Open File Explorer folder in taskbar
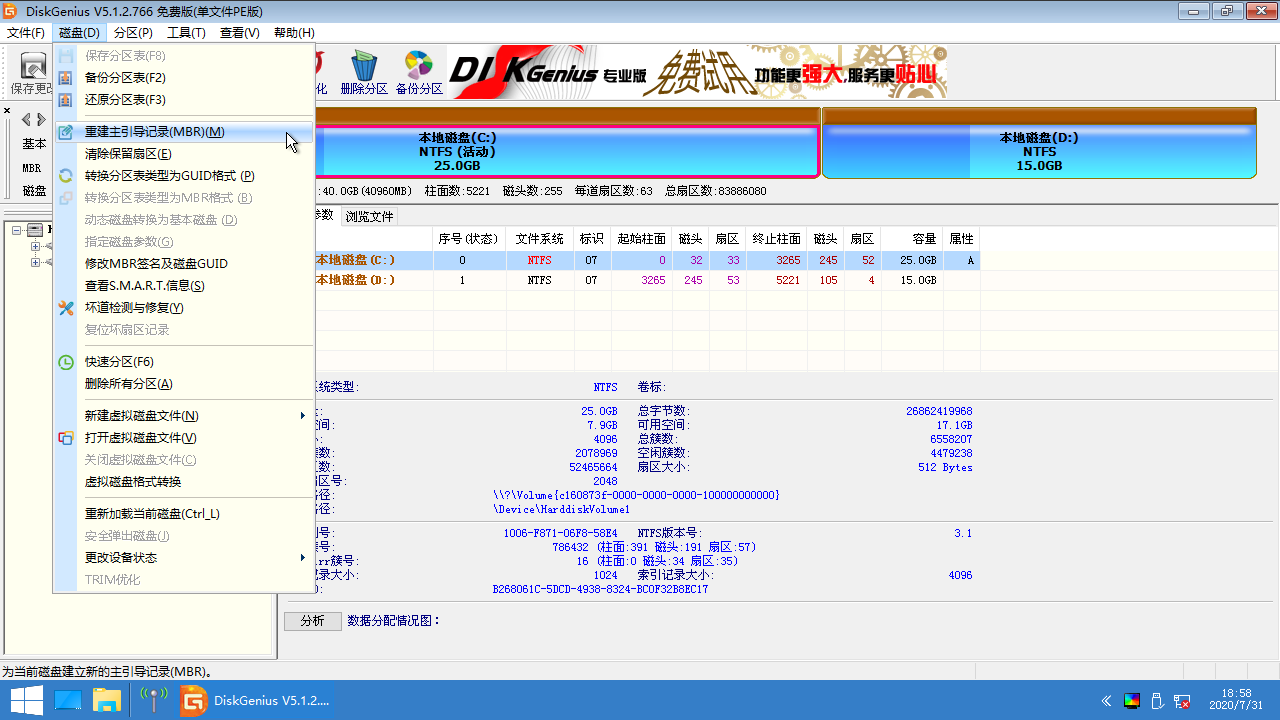Viewport: 1280px width, 720px height. pyautogui.click(x=107, y=700)
